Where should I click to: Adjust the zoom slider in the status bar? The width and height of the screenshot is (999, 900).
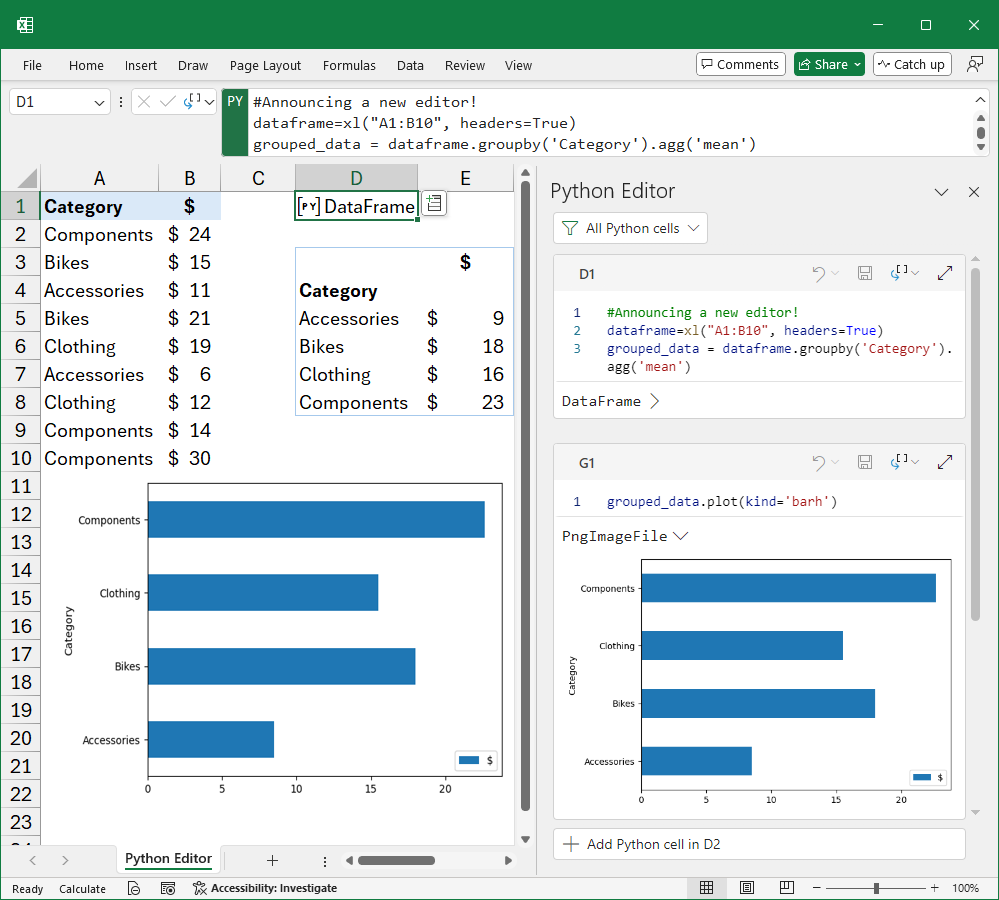pyautogui.click(x=877, y=888)
